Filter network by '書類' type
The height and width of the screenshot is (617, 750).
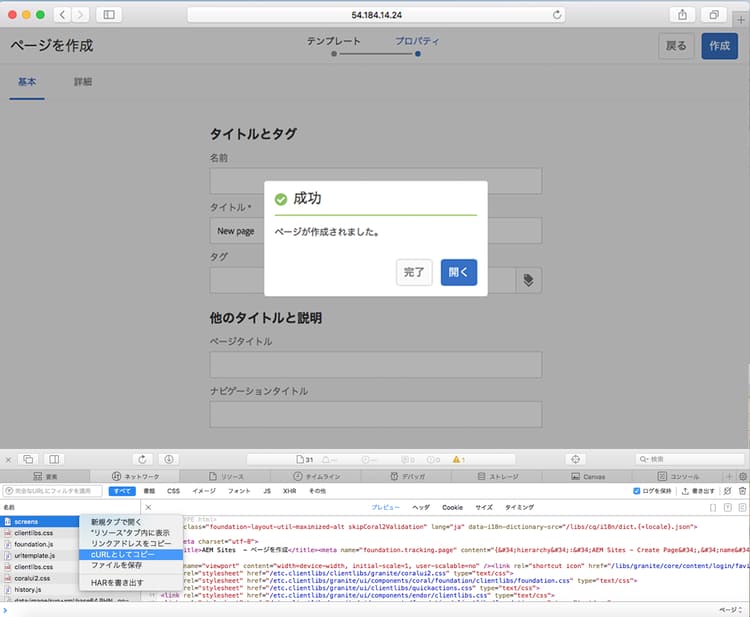[149, 491]
